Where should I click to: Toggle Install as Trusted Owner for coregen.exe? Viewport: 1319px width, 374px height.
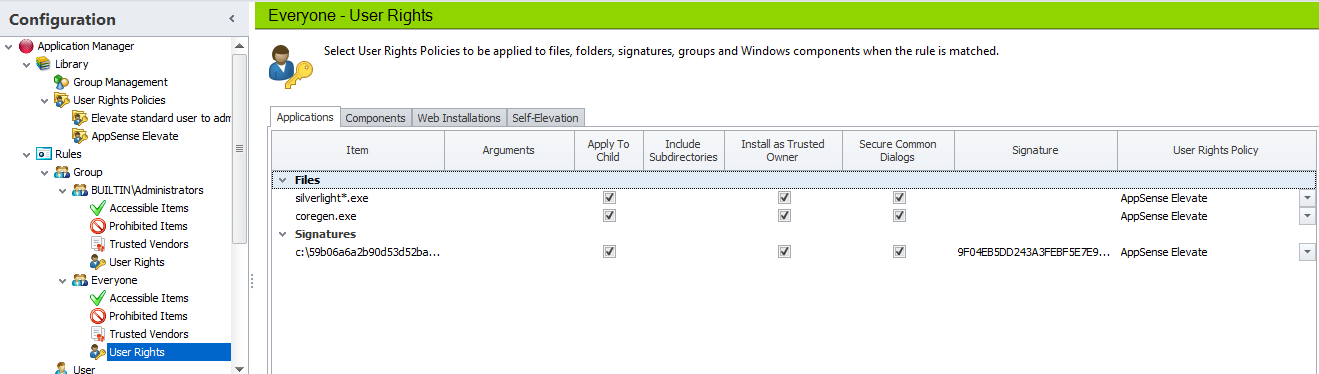click(784, 216)
